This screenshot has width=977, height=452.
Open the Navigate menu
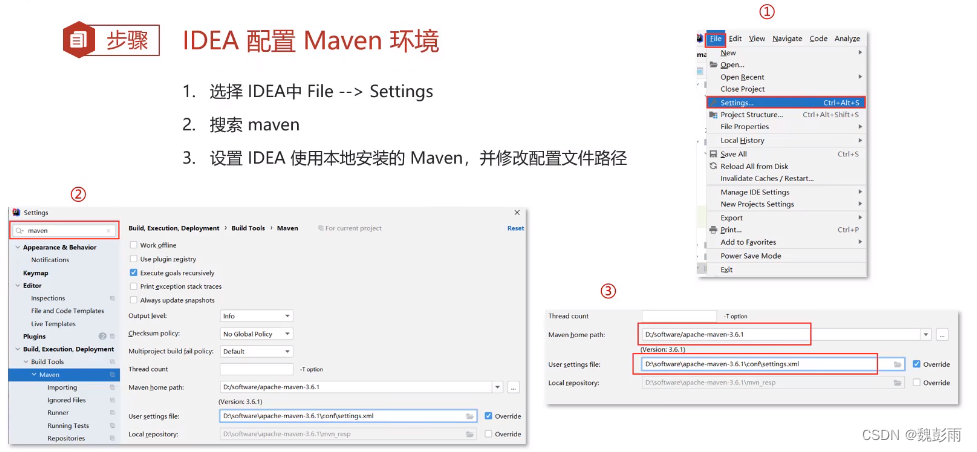787,39
